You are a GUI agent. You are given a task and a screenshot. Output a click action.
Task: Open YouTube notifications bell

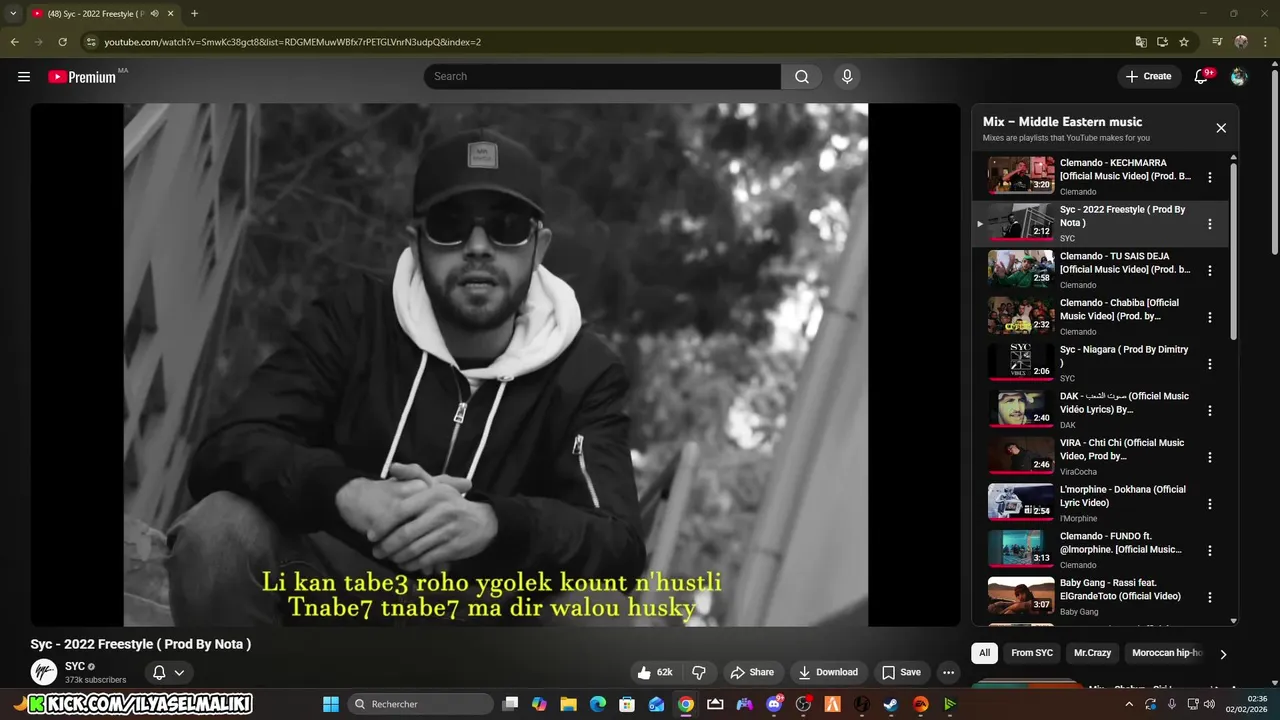(x=1202, y=77)
